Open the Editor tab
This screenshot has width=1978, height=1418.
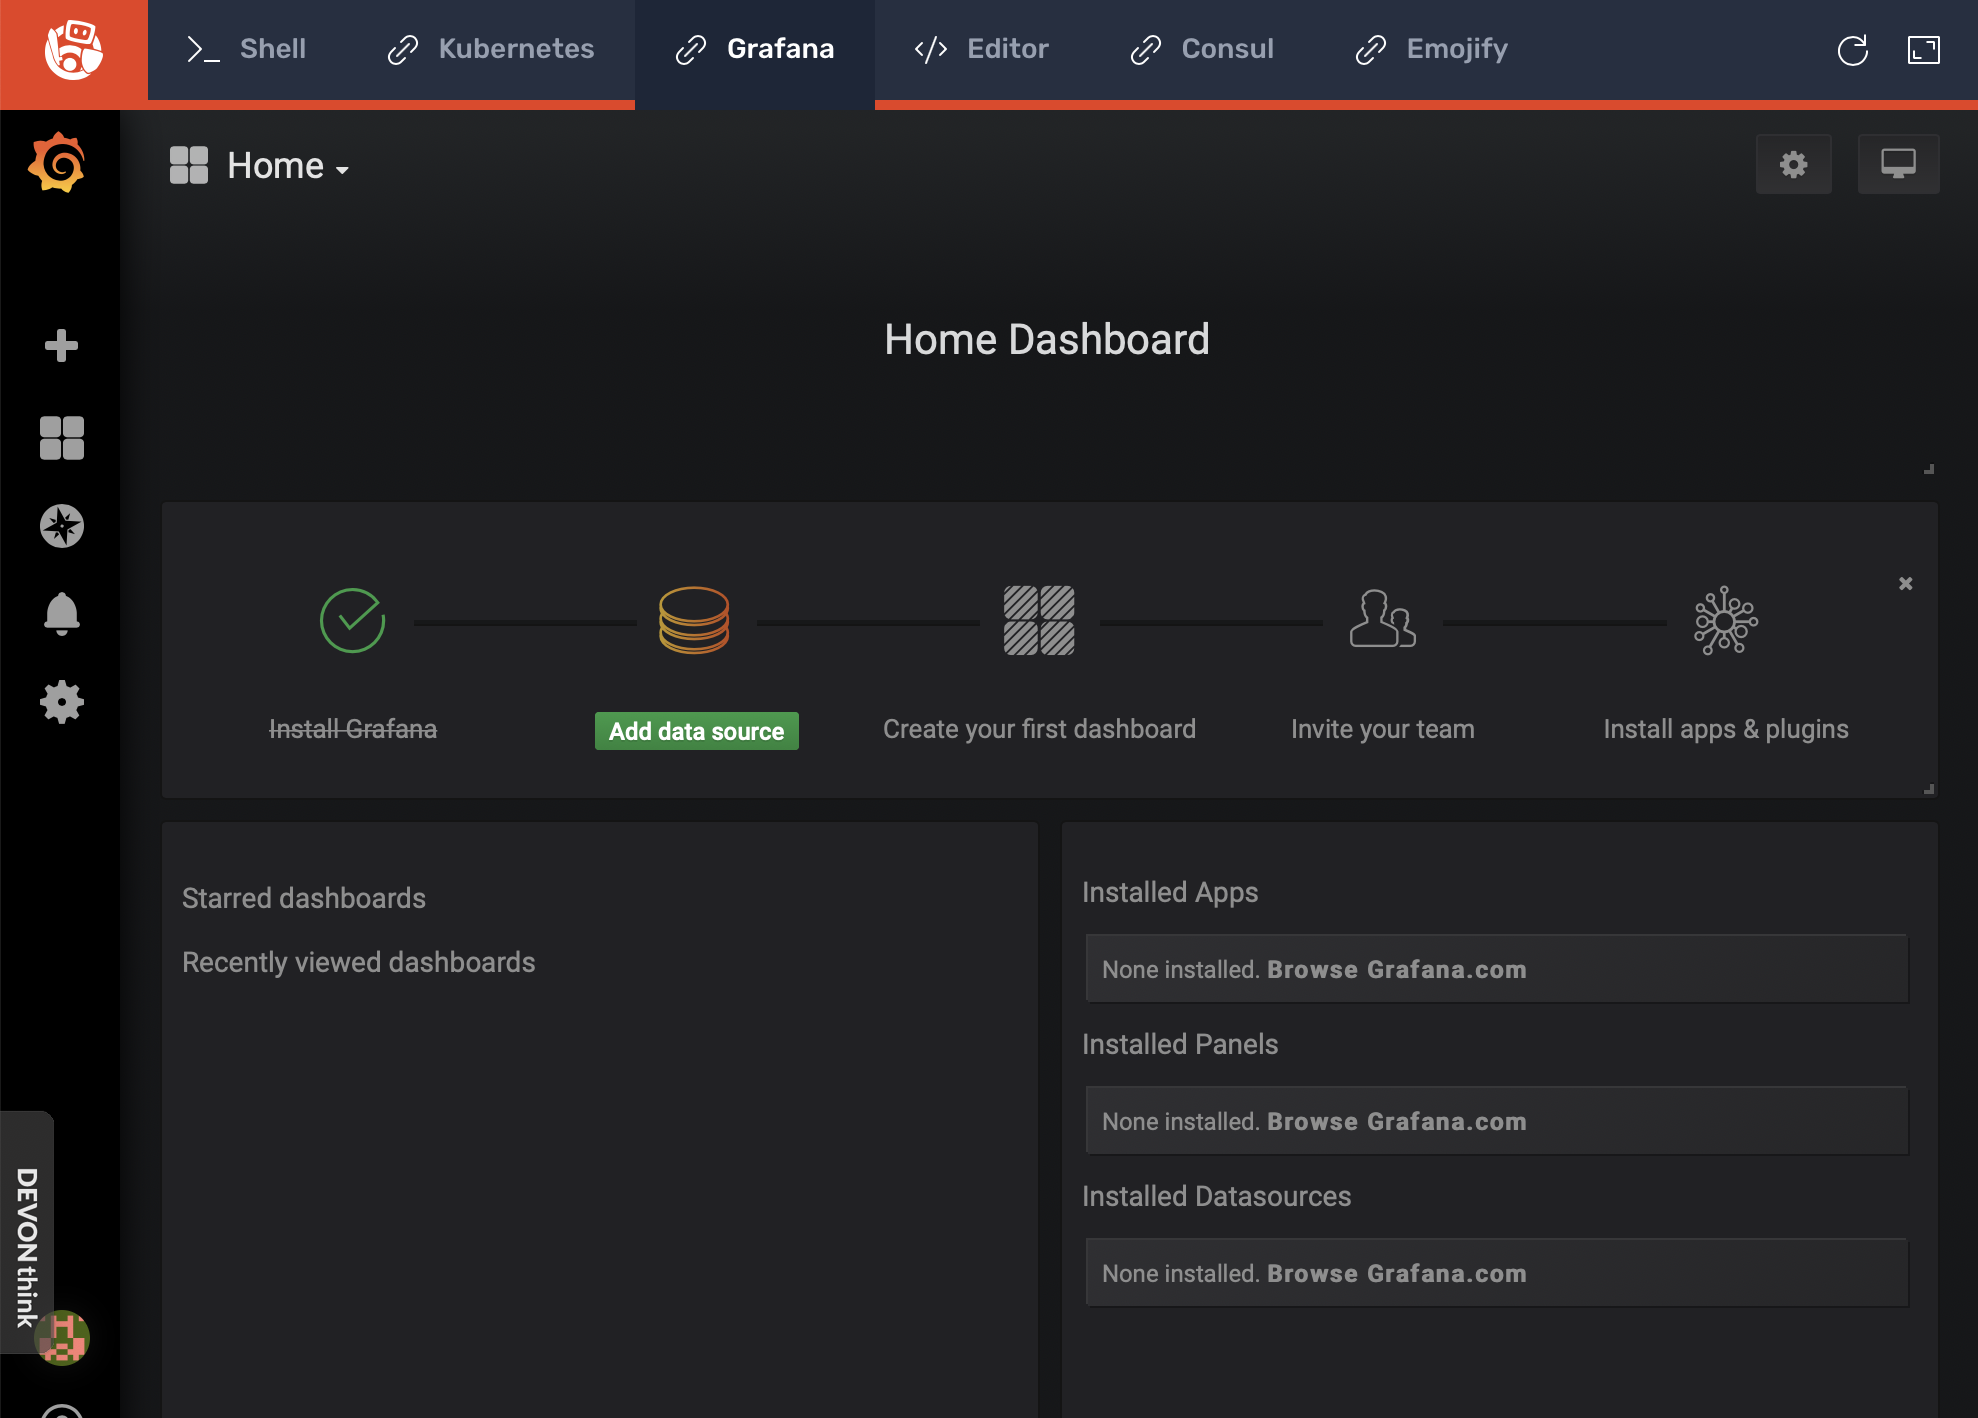tap(981, 49)
